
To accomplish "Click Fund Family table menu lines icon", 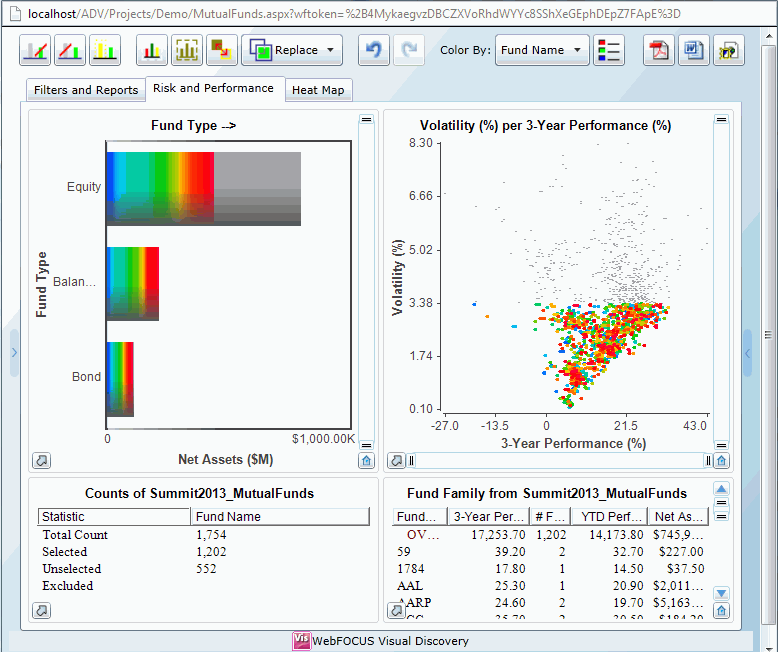I will pos(721,502).
